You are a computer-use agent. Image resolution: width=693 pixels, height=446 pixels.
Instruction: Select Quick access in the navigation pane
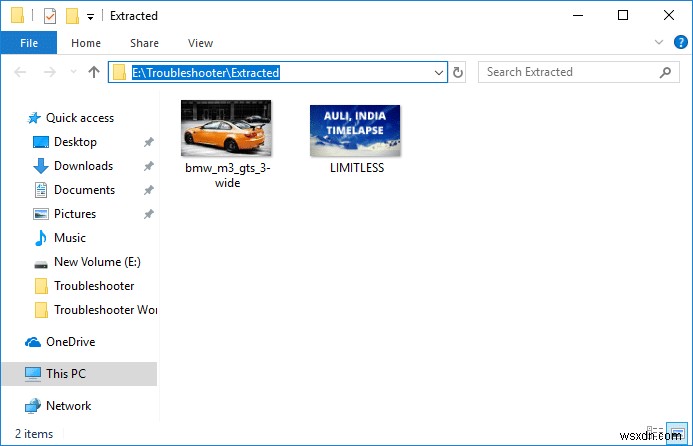(x=71, y=118)
